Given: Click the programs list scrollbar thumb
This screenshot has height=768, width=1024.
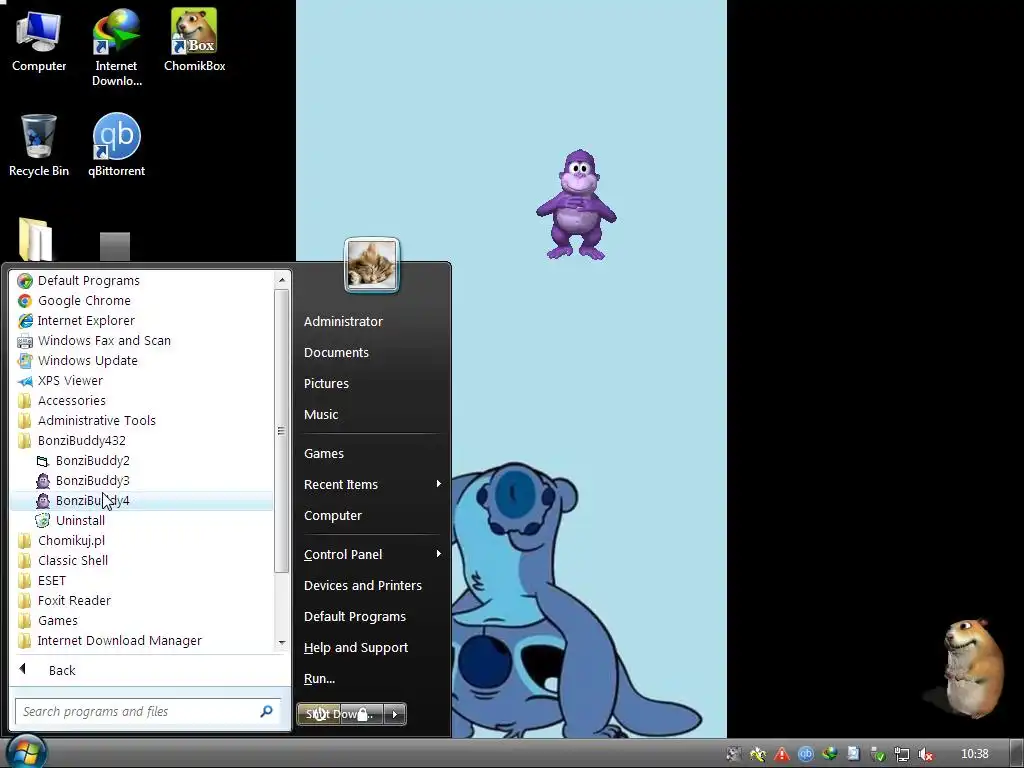Looking at the screenshot, I should tap(281, 431).
